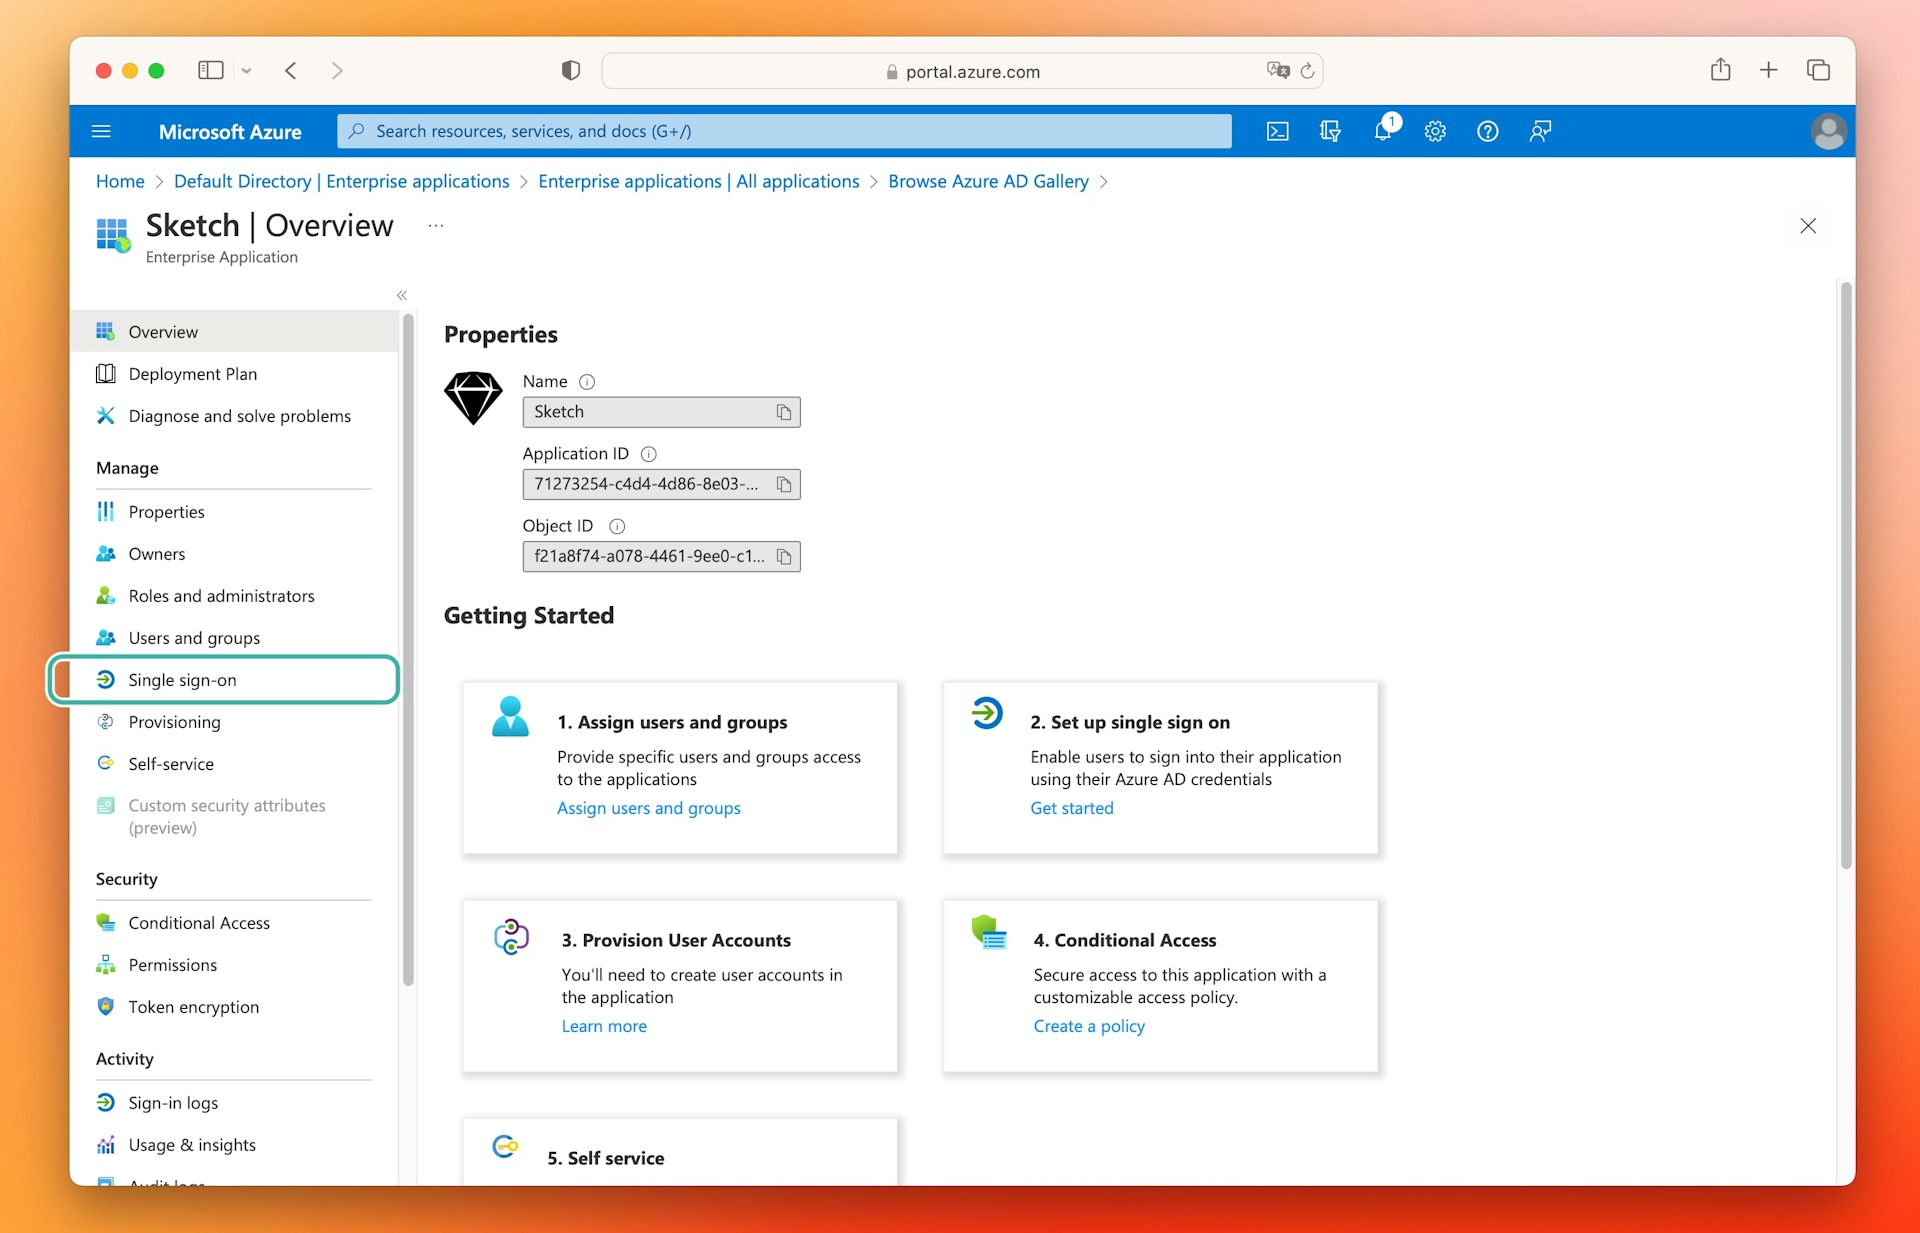
Task: Open the more options ellipsis beside Overview title
Action: (436, 226)
